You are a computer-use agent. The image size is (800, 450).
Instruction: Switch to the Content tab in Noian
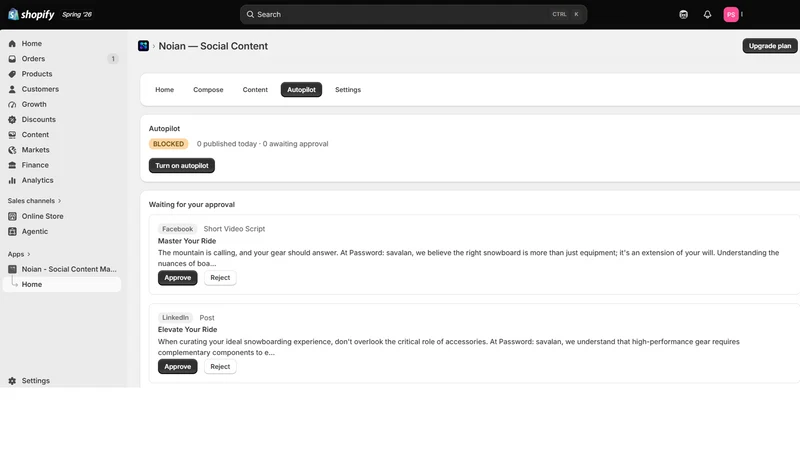pyautogui.click(x=255, y=90)
